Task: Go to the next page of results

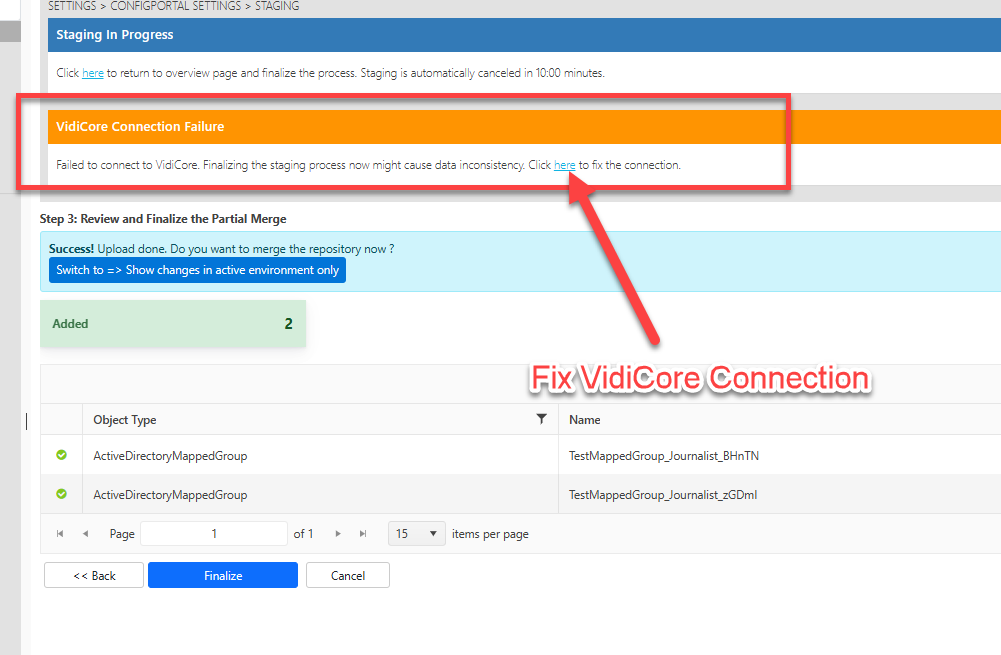Action: (339, 534)
